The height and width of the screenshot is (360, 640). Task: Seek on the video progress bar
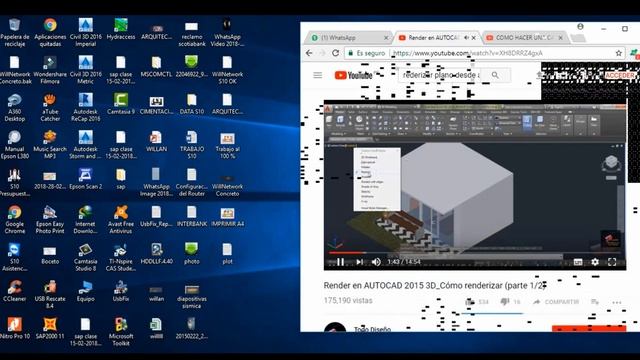(475, 253)
